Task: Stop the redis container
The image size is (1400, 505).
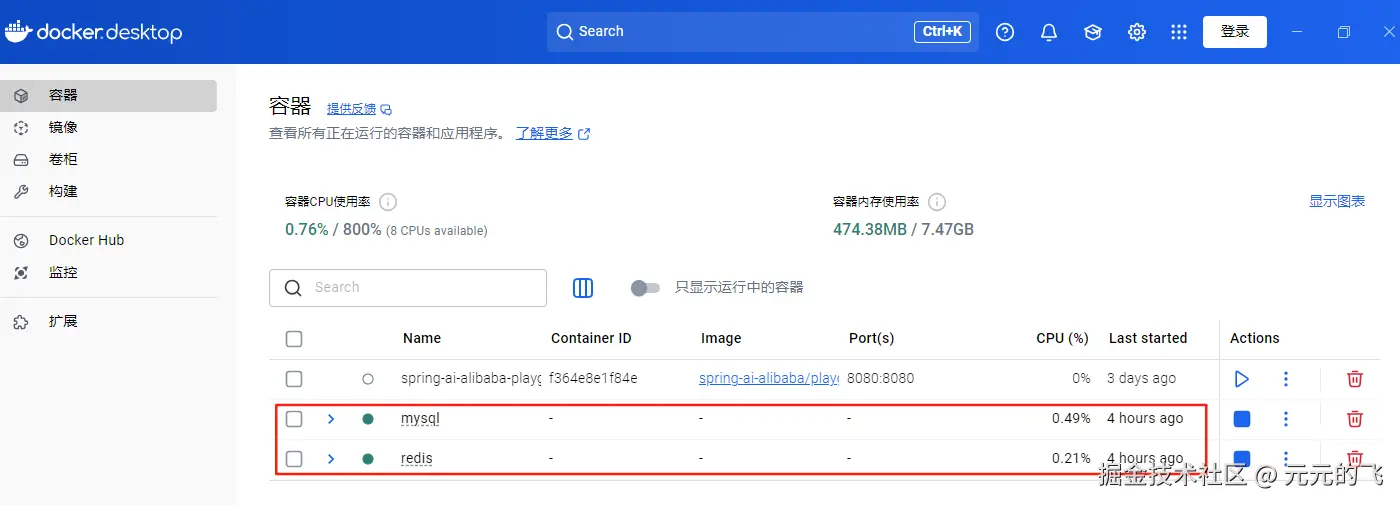Action: click(x=1242, y=457)
